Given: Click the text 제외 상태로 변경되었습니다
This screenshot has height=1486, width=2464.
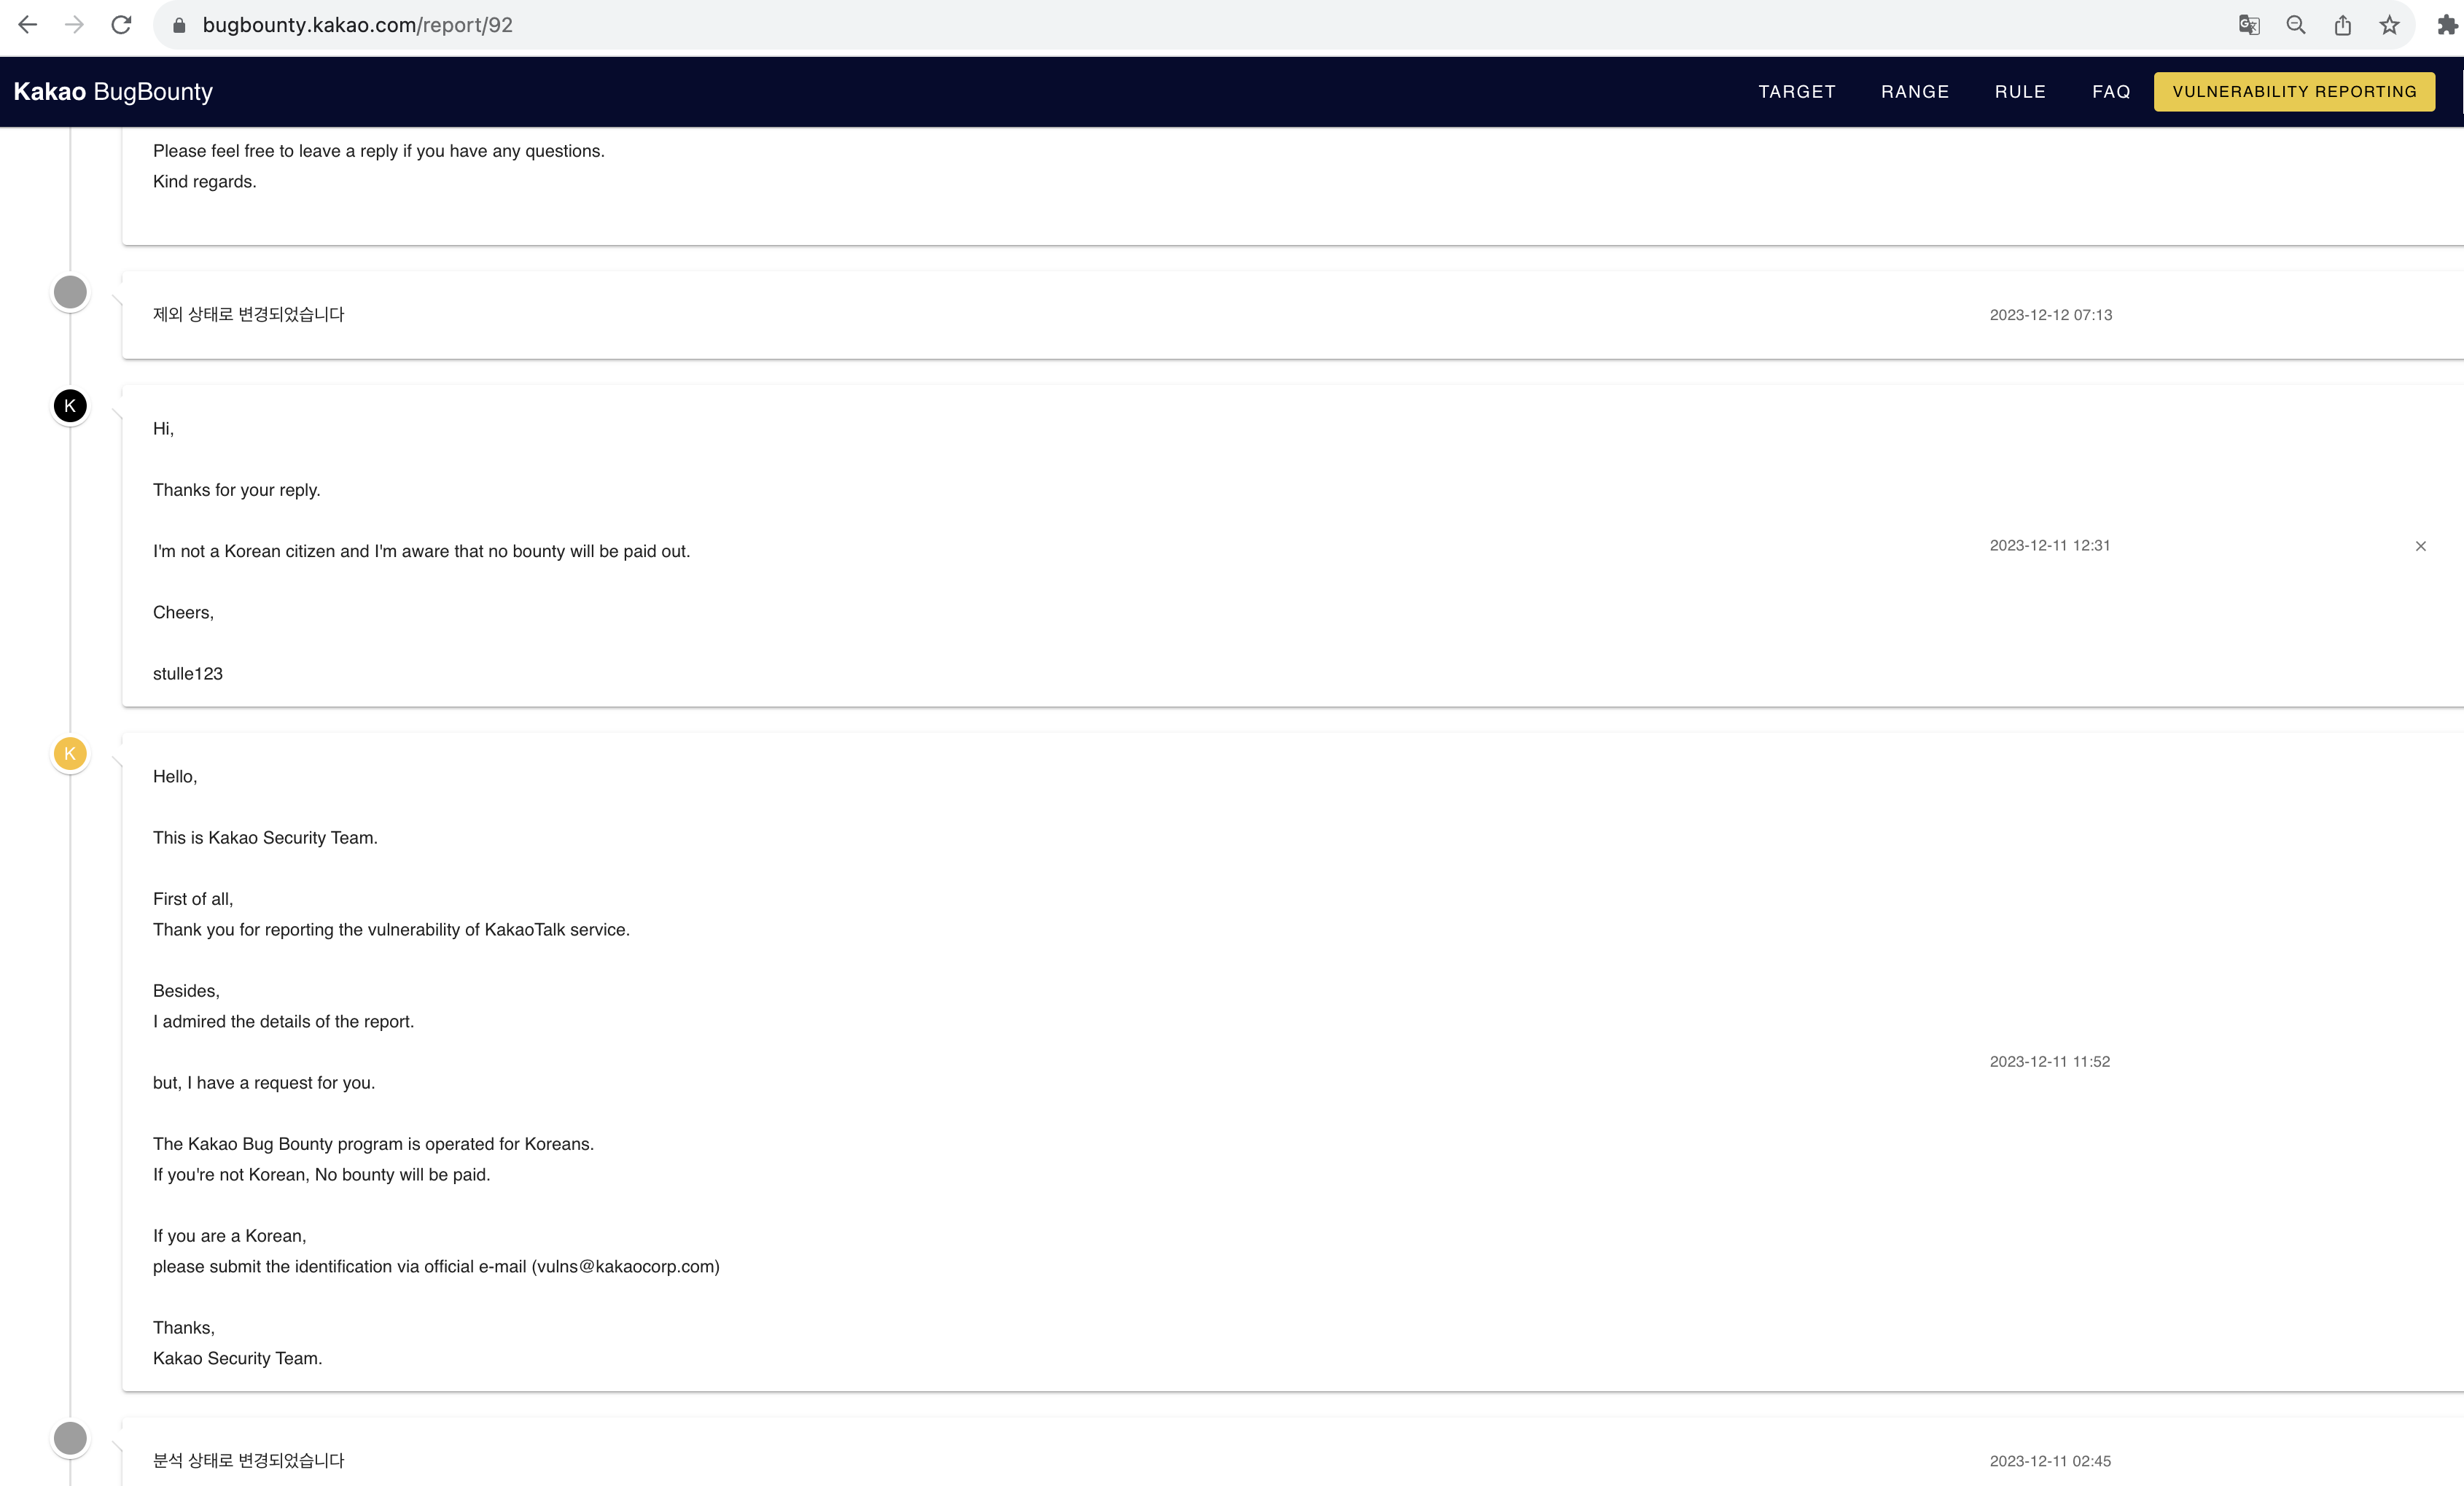Looking at the screenshot, I should (x=248, y=314).
